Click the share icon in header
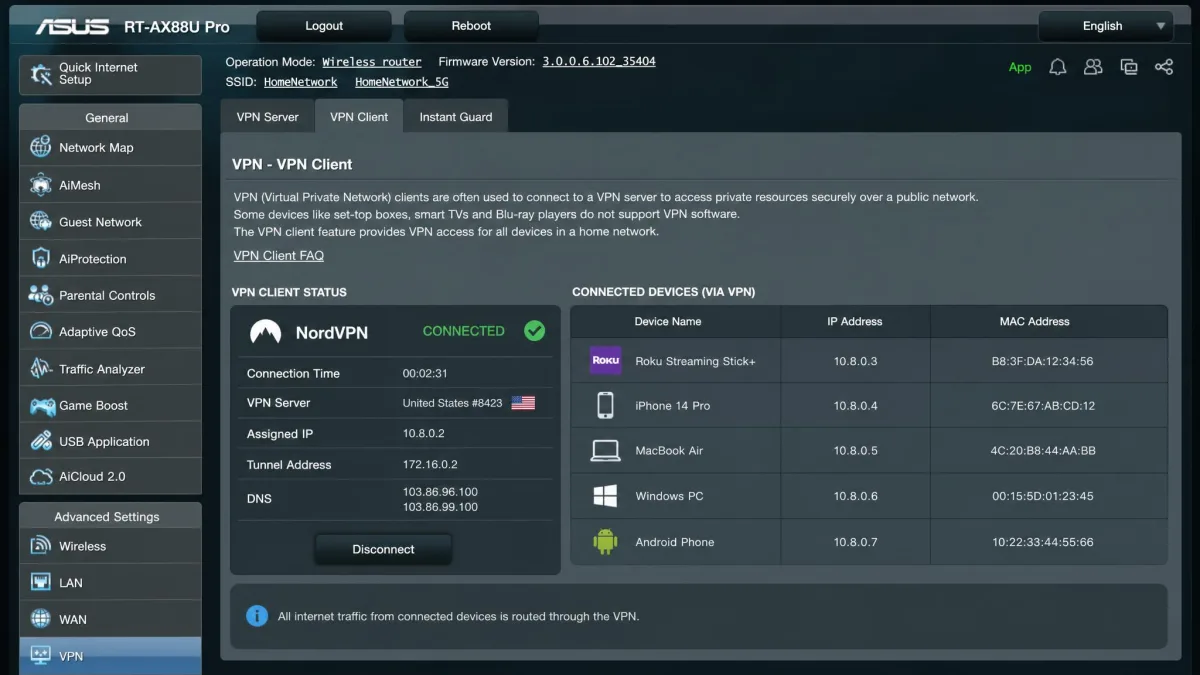 [1164, 67]
